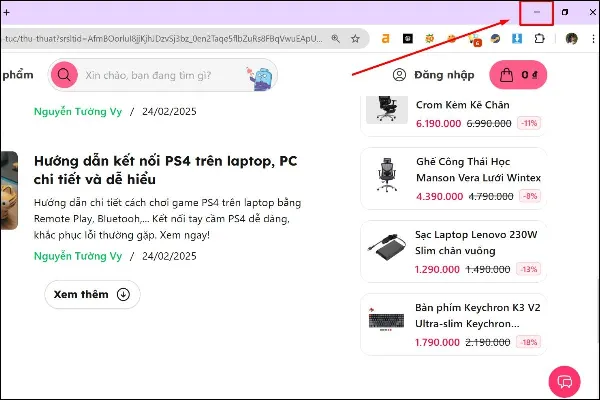
Task: Click the Xem thêm button
Action: click(92, 294)
